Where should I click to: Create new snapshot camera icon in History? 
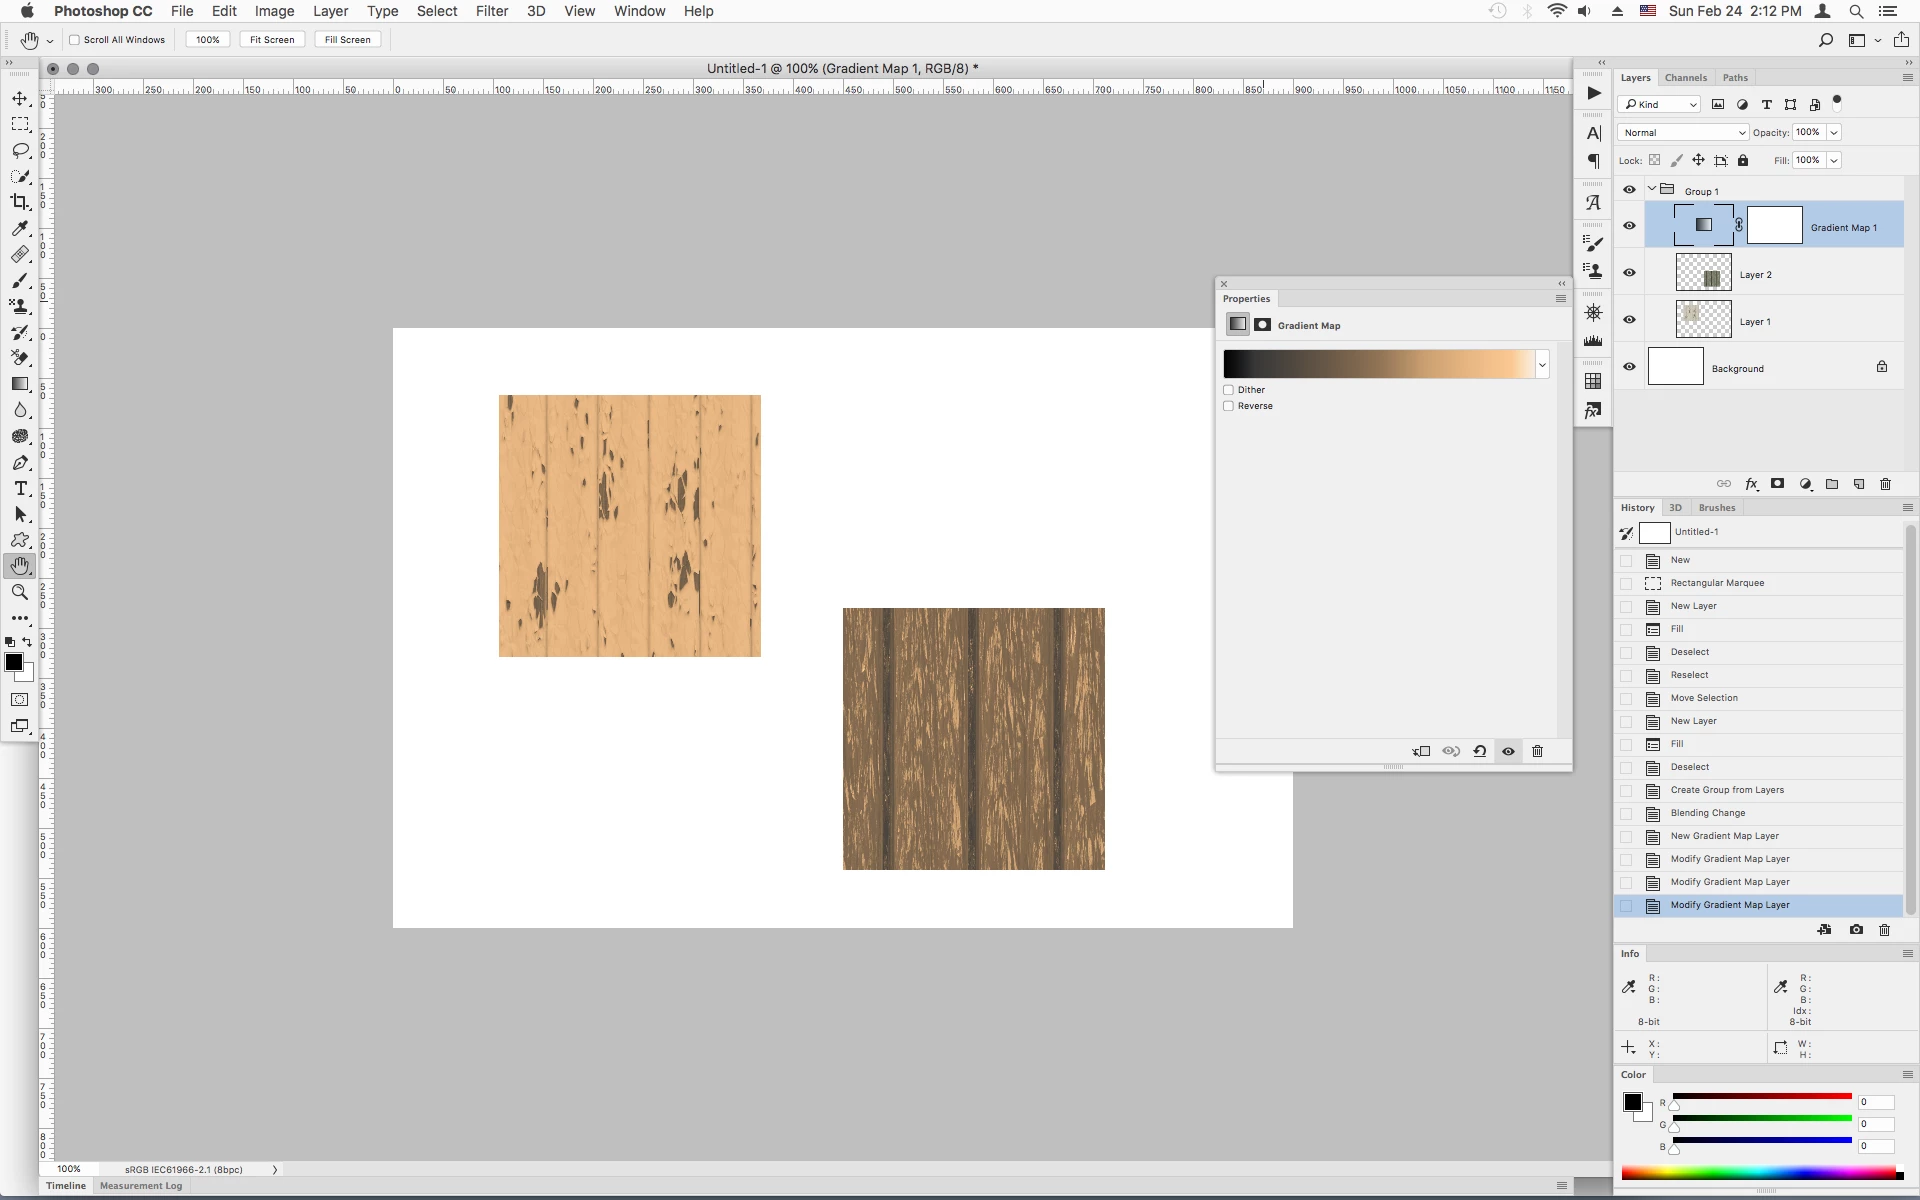[1856, 930]
